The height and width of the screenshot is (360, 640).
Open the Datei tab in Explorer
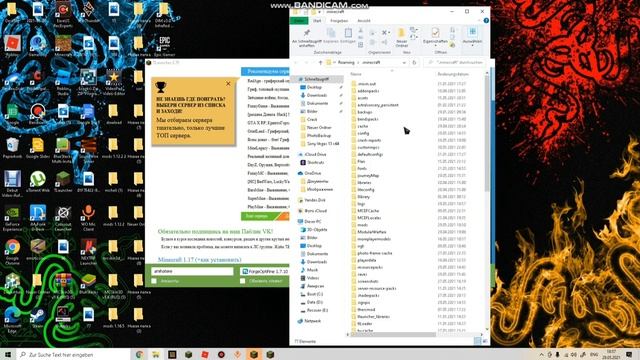tap(299, 20)
